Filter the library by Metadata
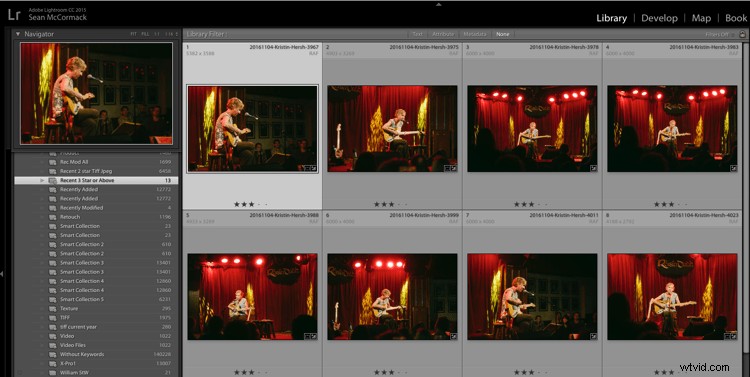 click(474, 34)
